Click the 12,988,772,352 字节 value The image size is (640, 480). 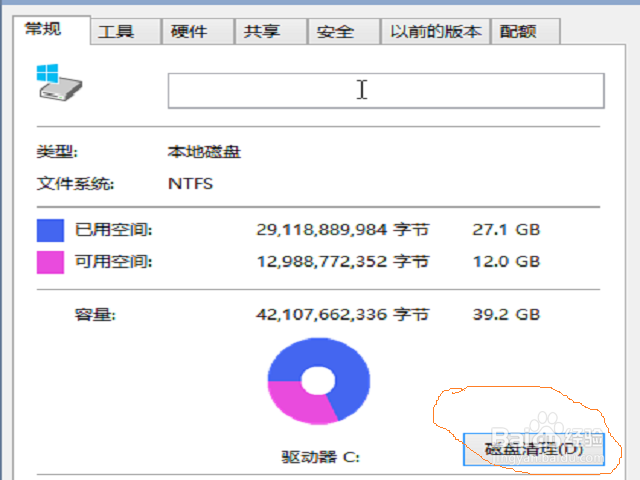click(342, 262)
